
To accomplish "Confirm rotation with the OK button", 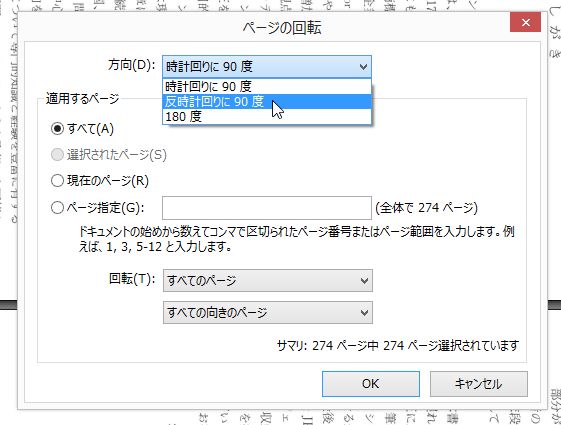I will [x=371, y=384].
